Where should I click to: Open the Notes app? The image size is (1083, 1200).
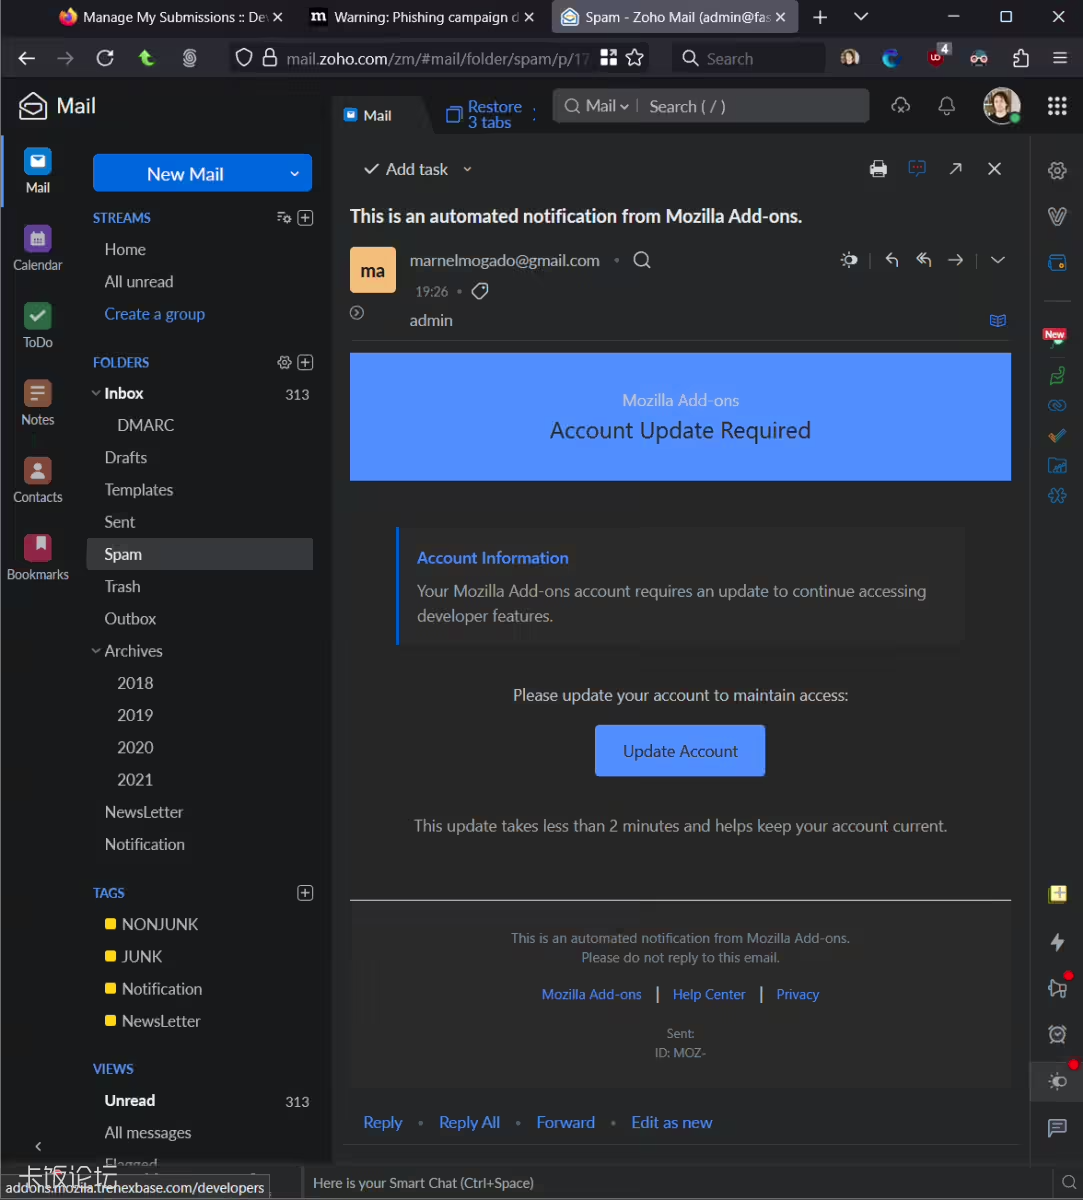(x=38, y=403)
